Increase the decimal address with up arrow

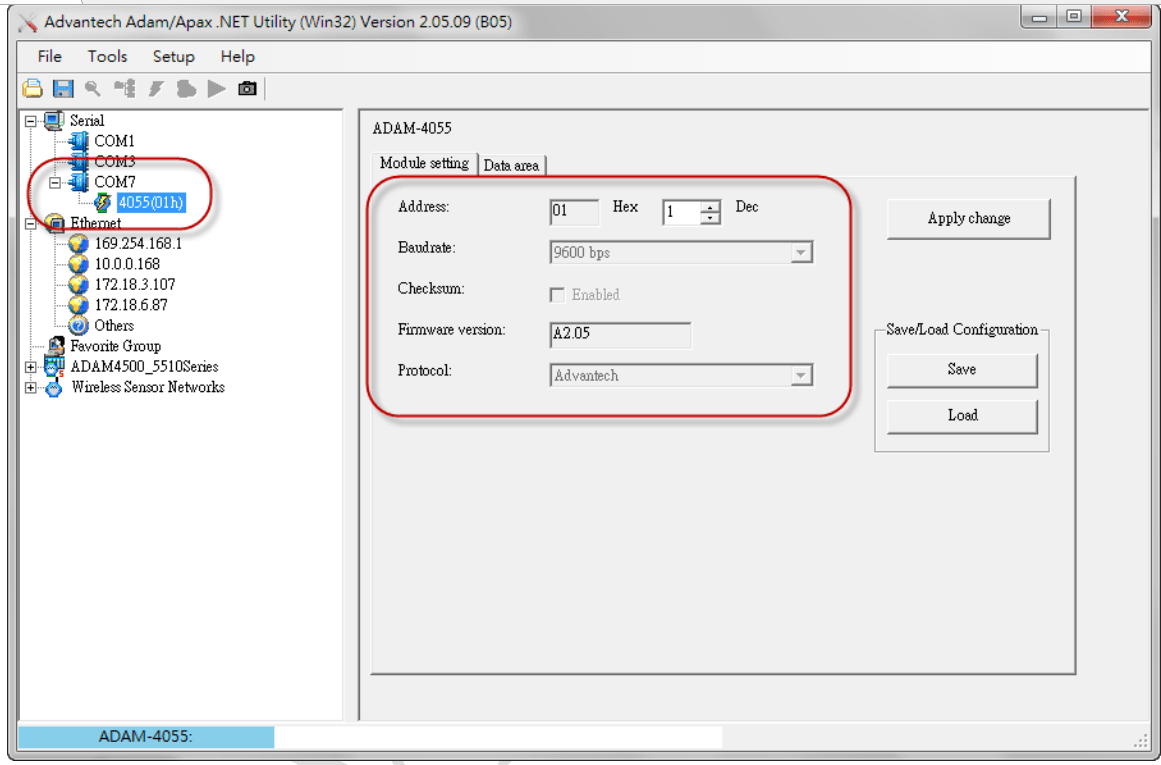710,207
